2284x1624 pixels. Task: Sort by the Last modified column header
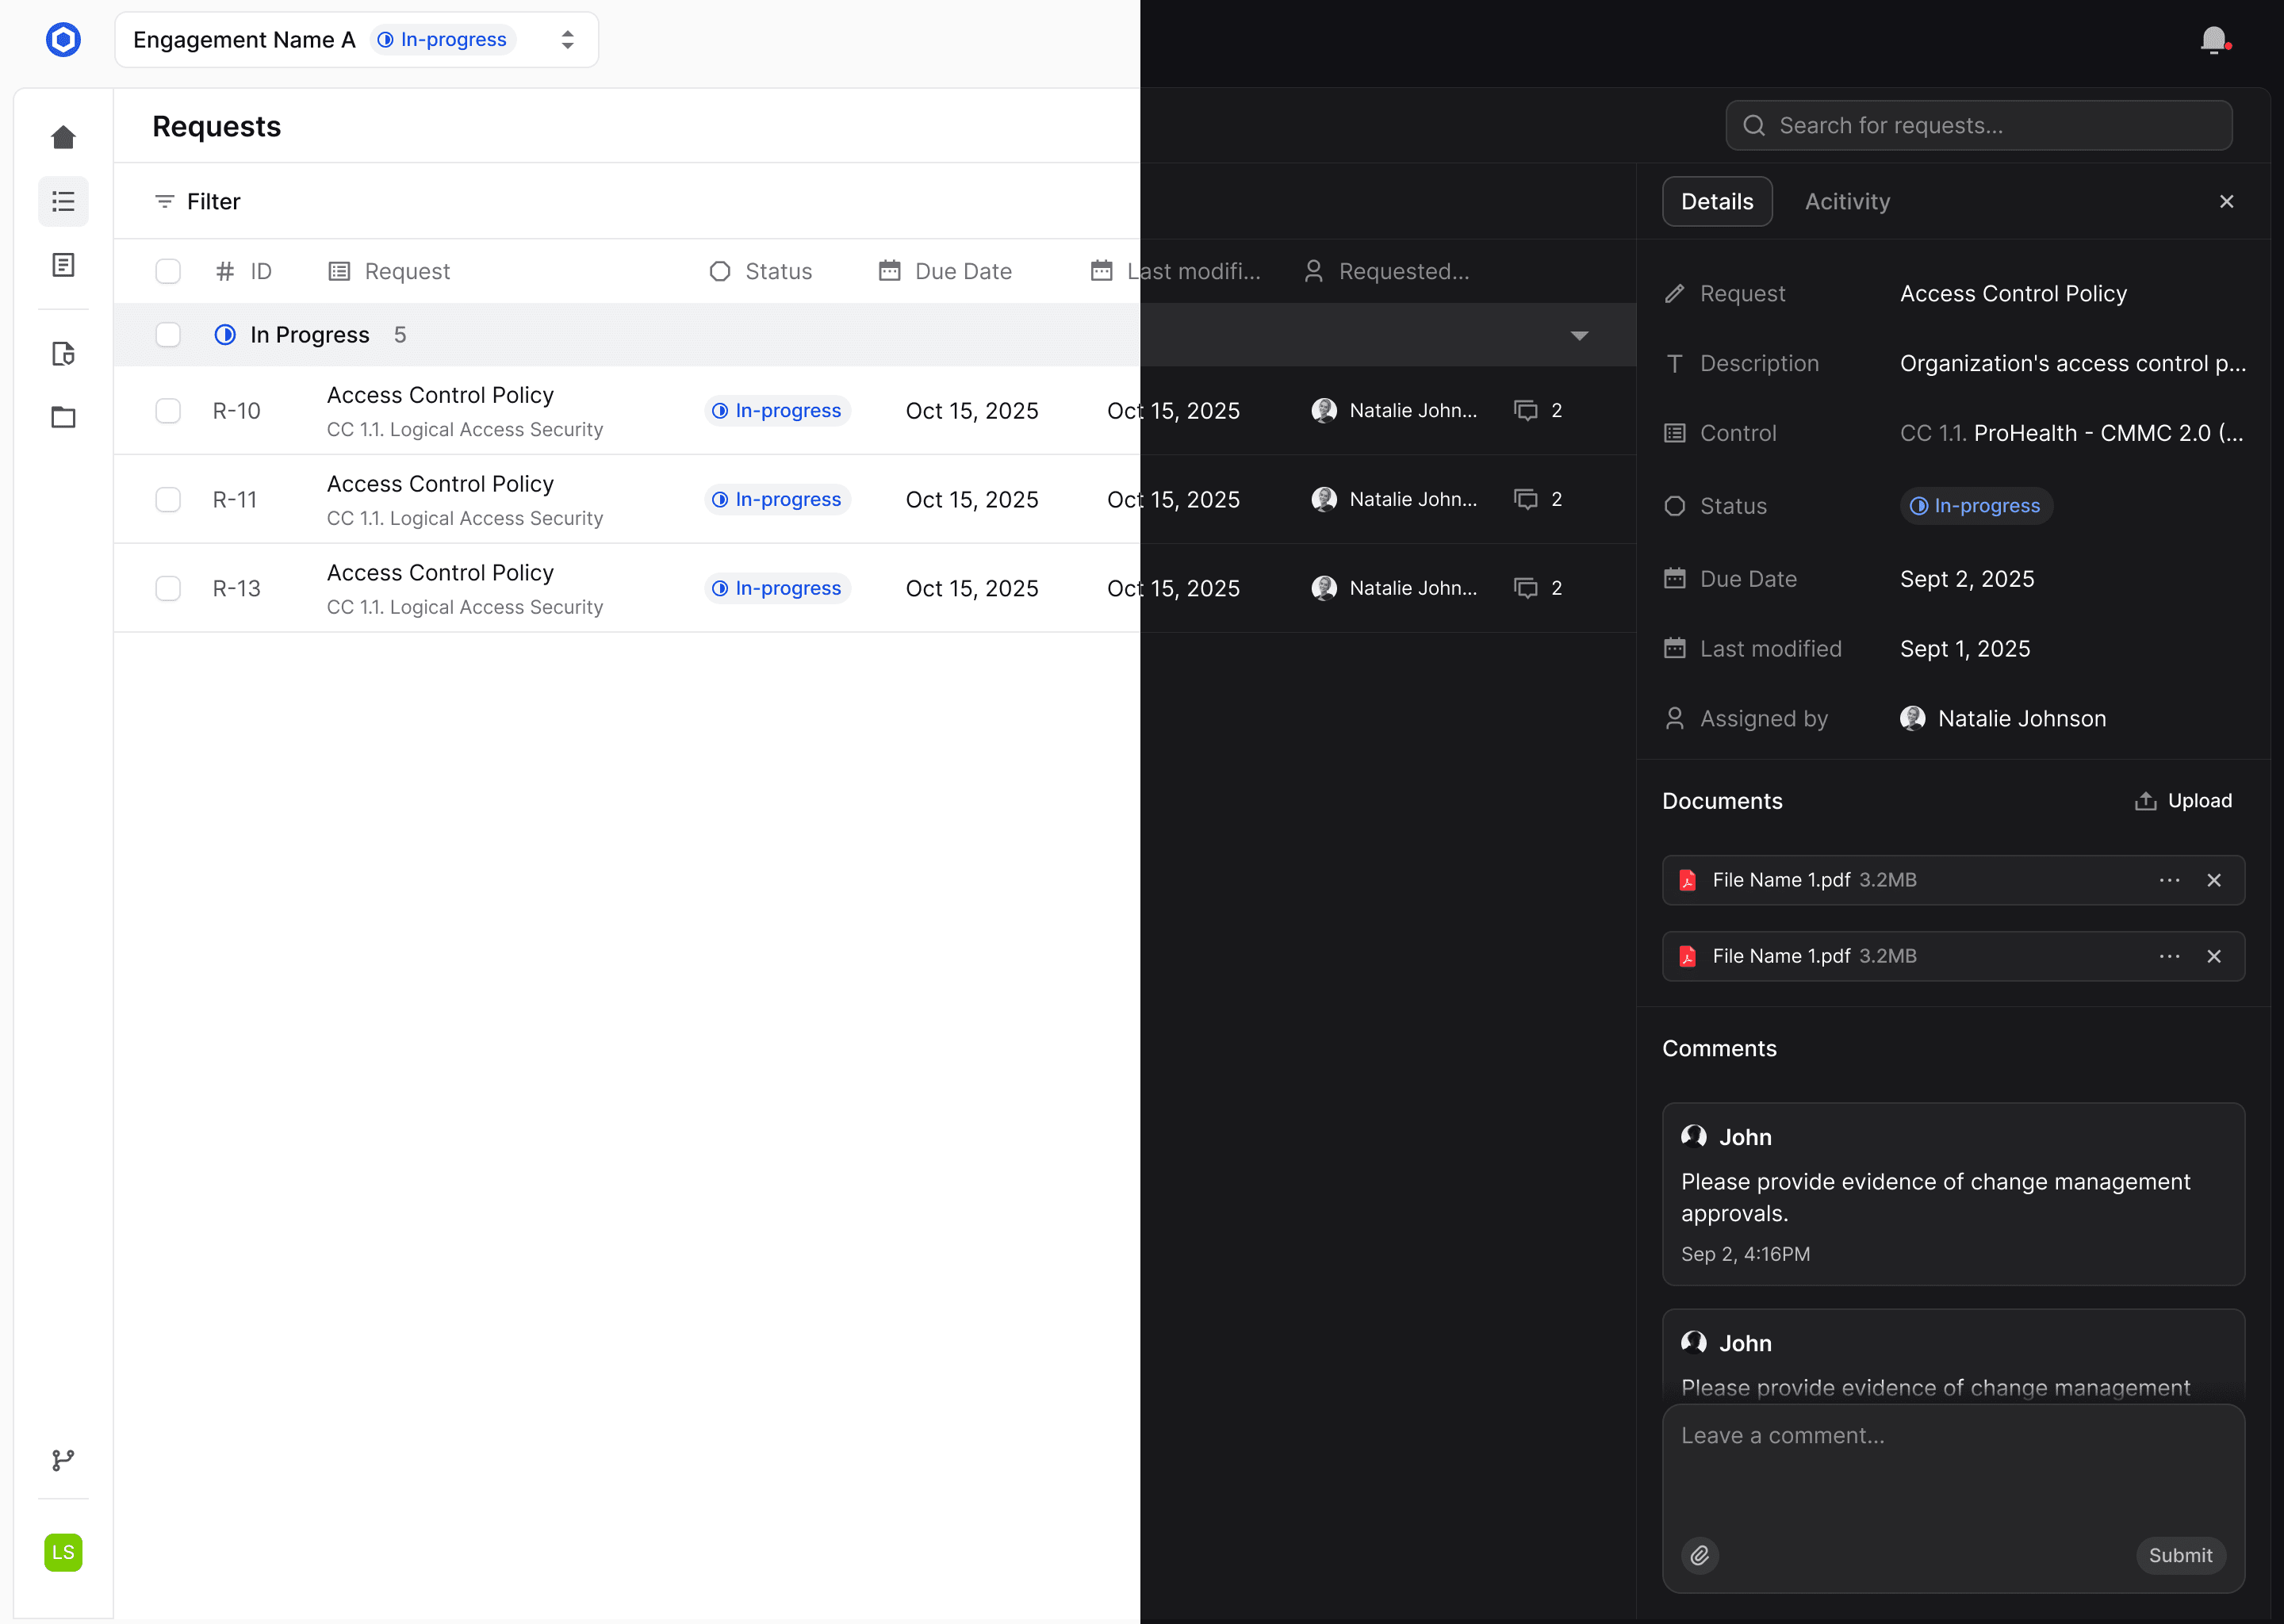point(1175,272)
